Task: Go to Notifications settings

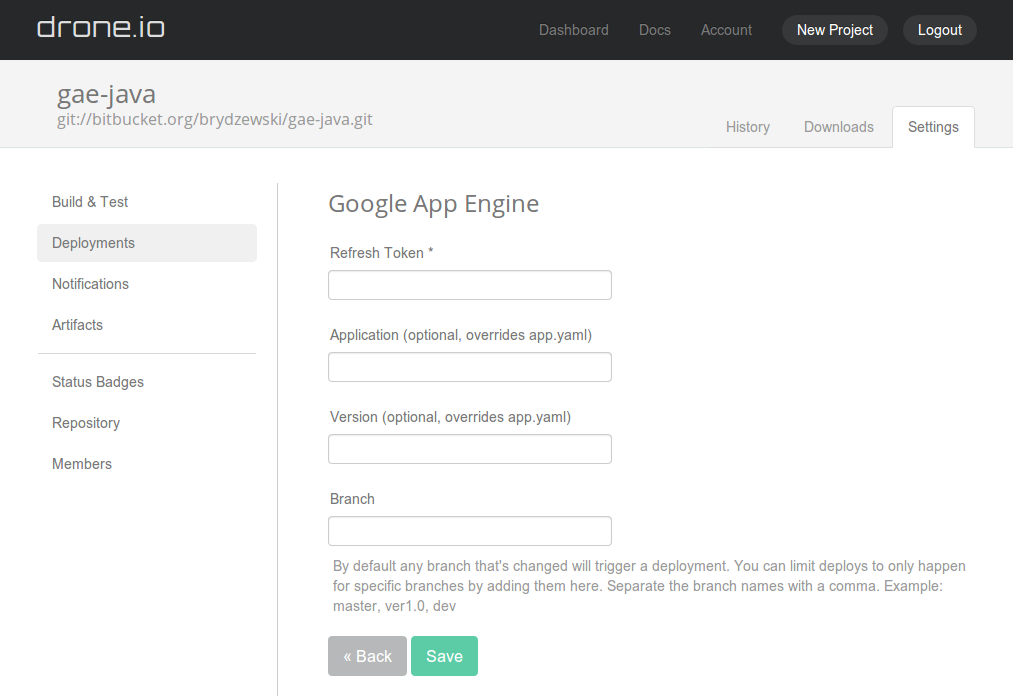Action: tap(90, 284)
